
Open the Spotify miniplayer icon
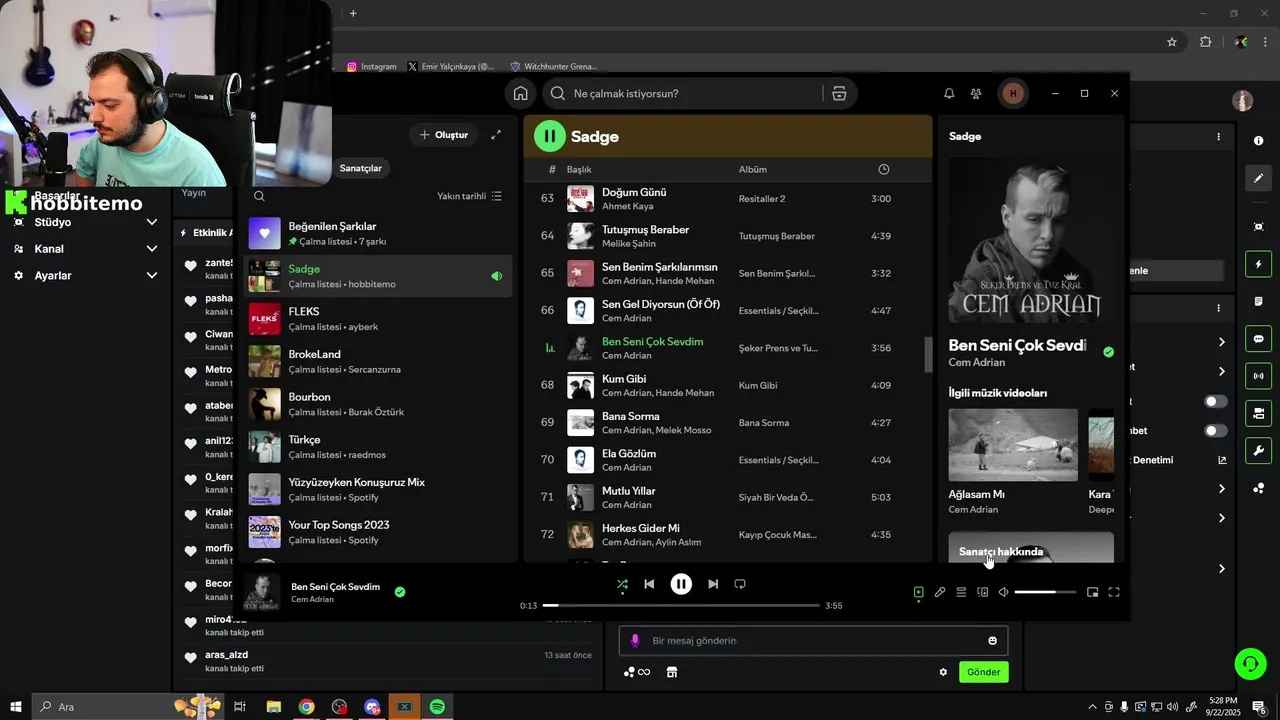pos(1092,592)
